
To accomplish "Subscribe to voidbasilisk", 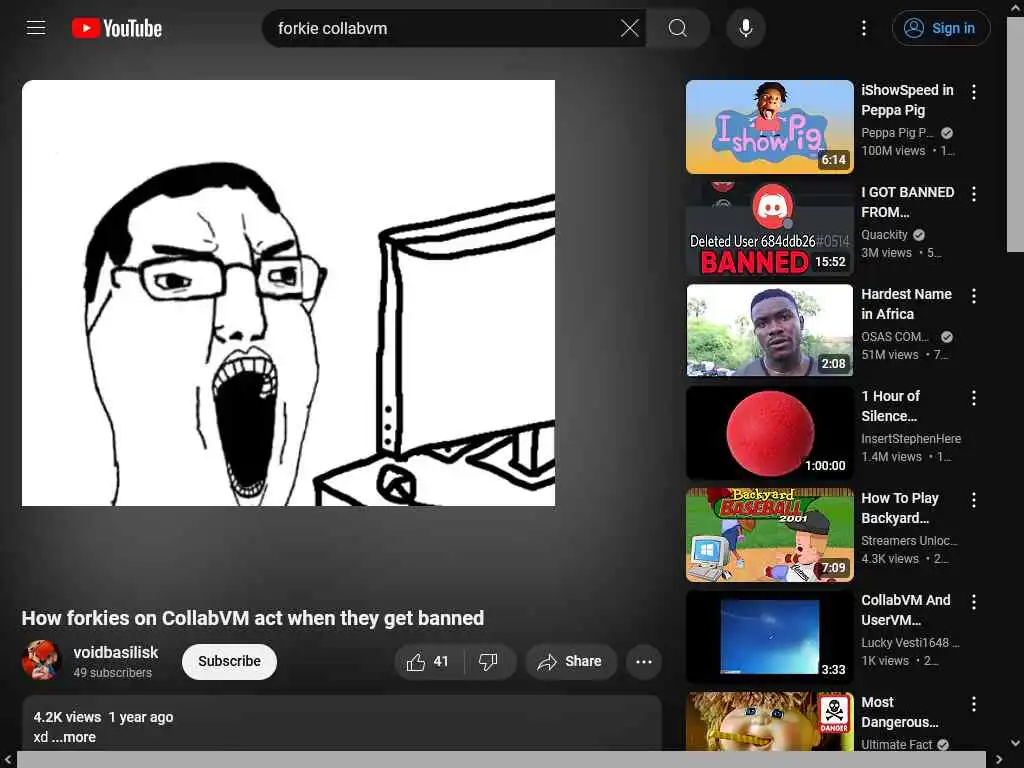I will pos(229,662).
